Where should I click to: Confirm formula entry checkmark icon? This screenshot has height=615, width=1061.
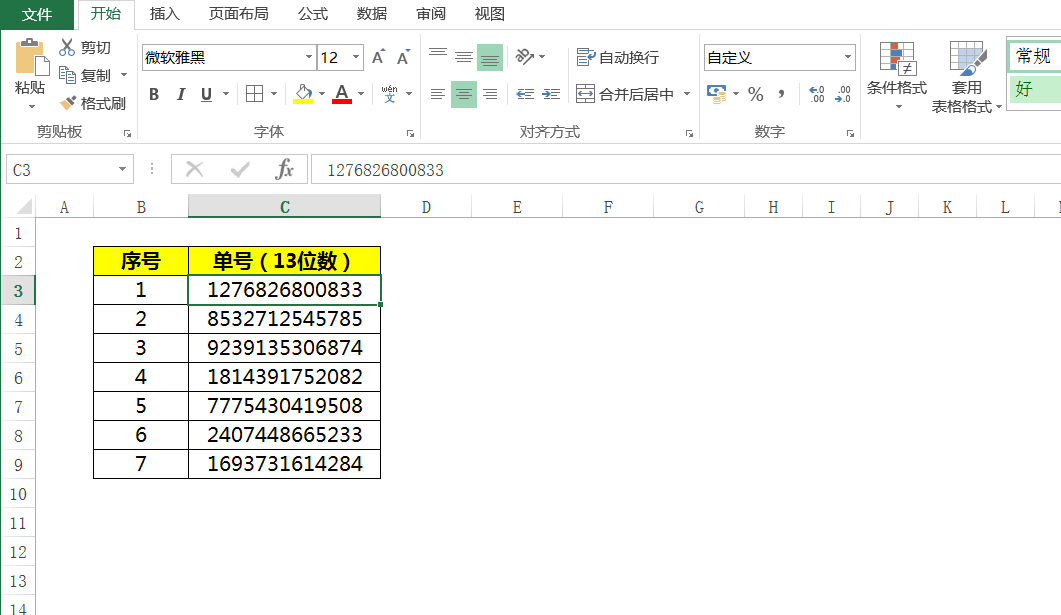click(240, 169)
